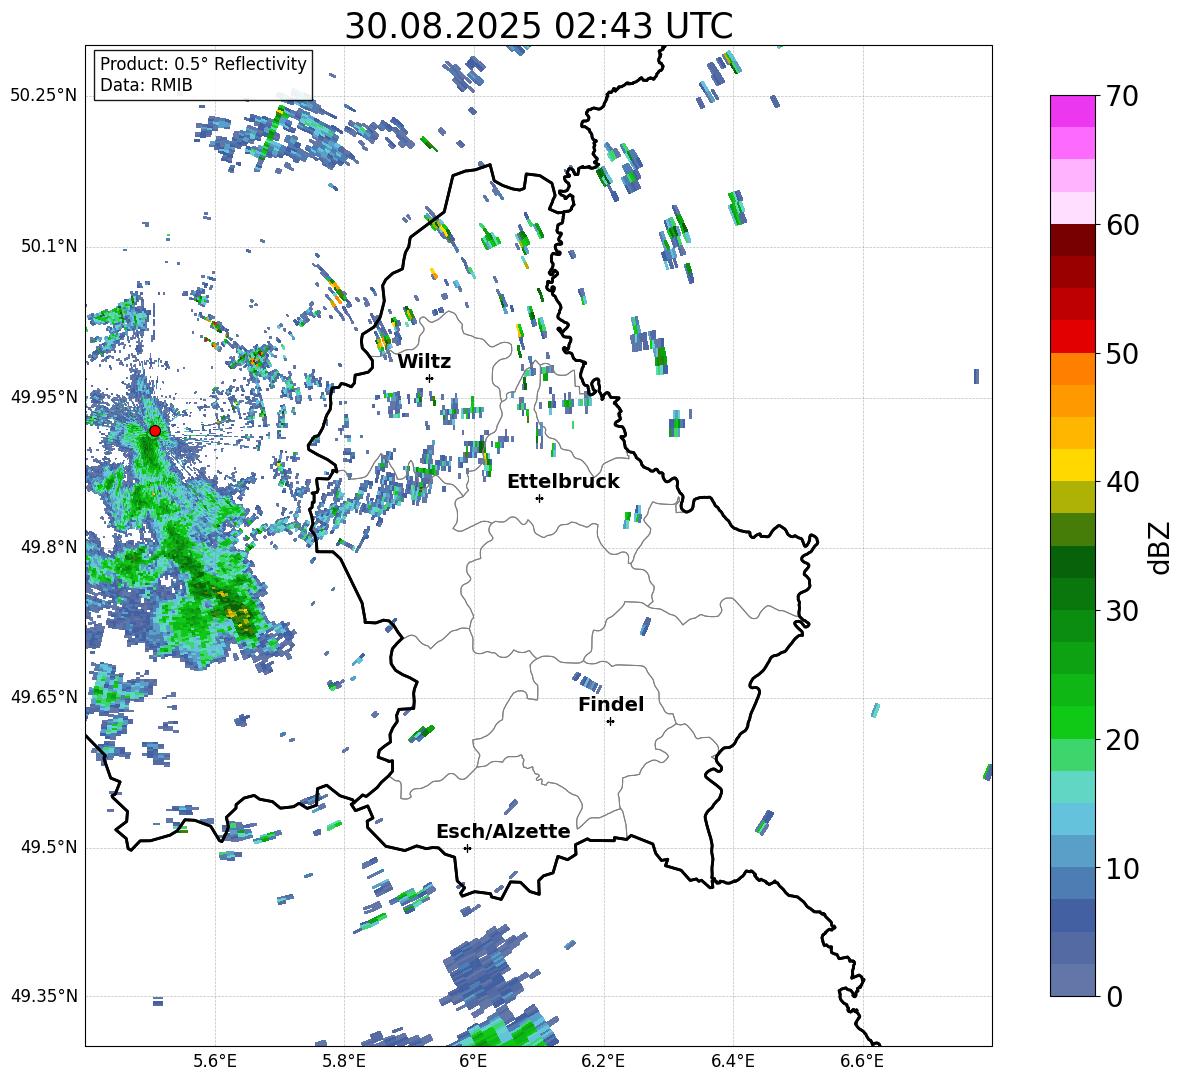This screenshot has width=1184, height=1081.
Task: Click the 49.35°N latitude label
Action: coord(44,996)
